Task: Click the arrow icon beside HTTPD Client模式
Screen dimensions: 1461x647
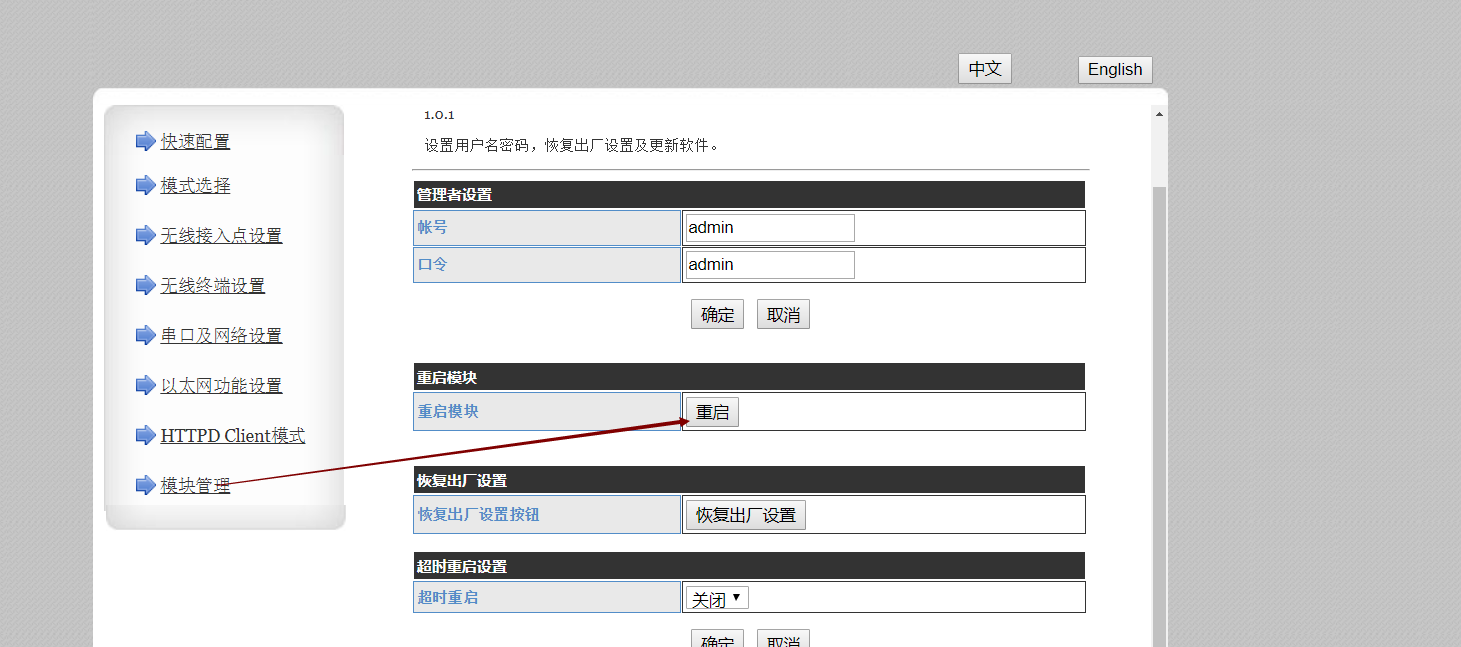Action: pos(145,435)
